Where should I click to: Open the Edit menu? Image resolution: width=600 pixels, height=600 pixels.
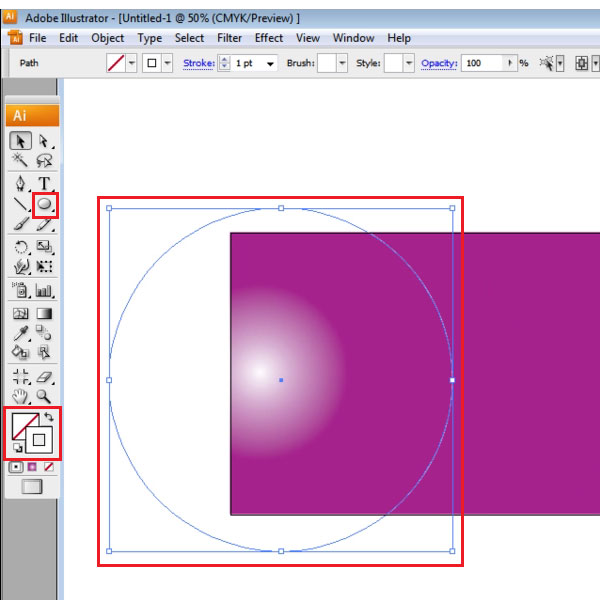[68, 38]
